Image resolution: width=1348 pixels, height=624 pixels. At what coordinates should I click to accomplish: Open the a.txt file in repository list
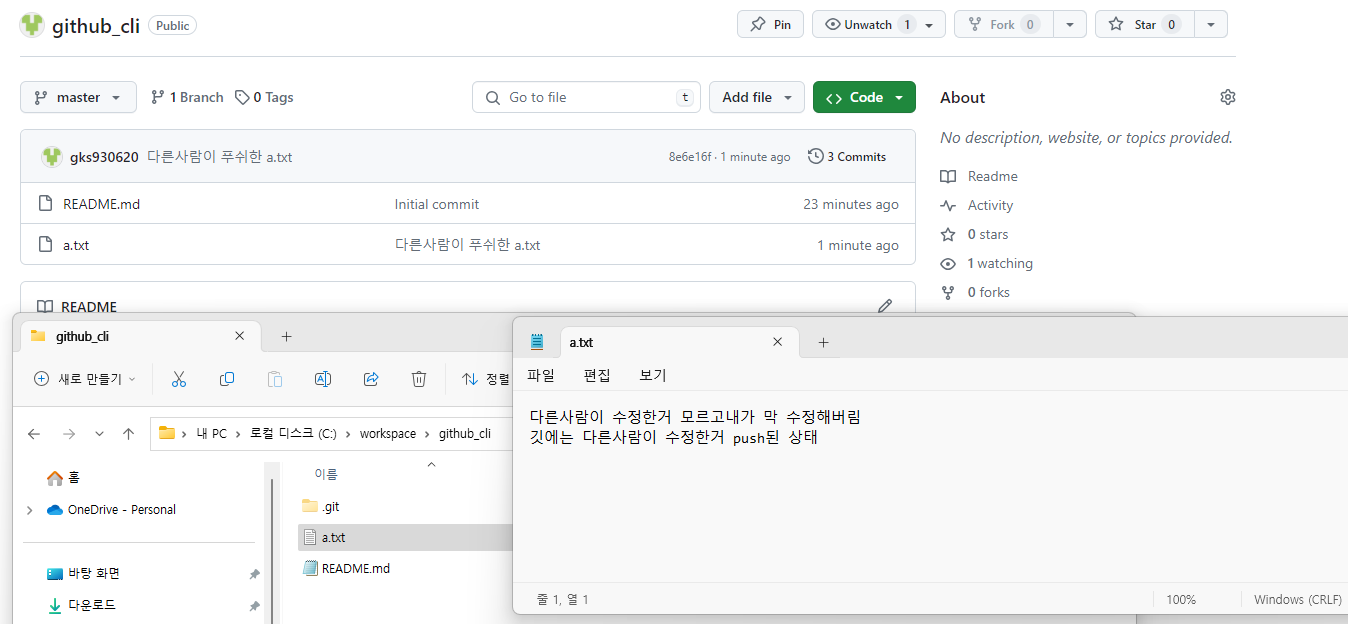[76, 245]
